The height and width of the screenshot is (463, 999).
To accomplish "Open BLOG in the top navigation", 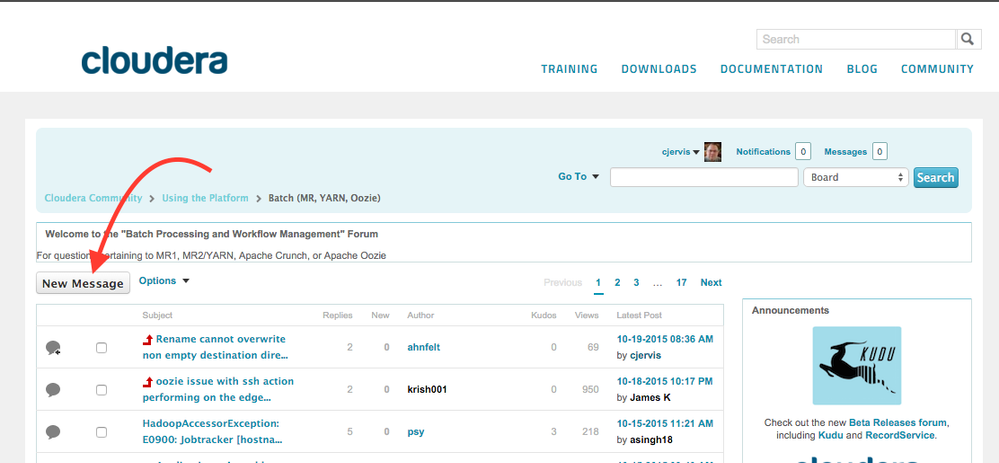I will coord(862,69).
